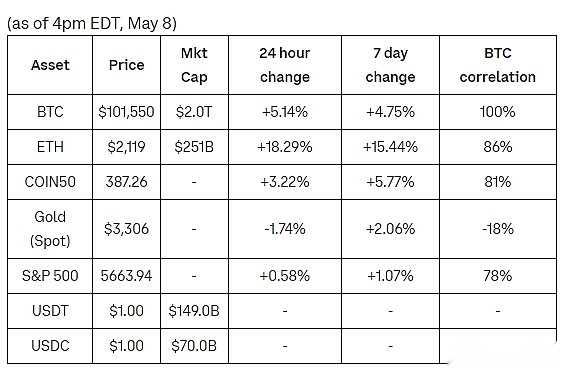Select the 24 hour change header
Viewport: 567px width, 376px height.
click(x=285, y=65)
